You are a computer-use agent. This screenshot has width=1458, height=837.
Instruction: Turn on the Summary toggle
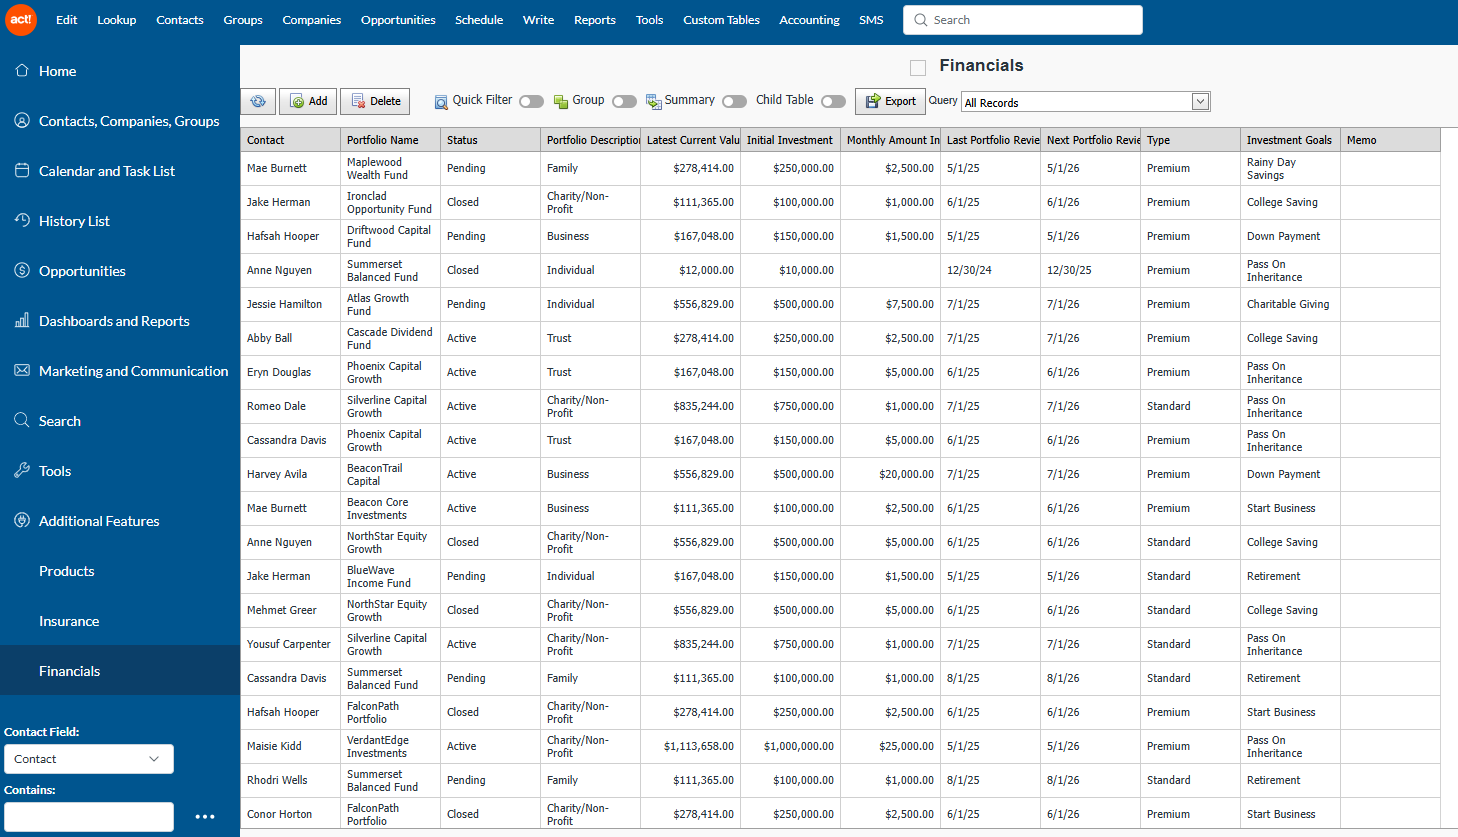pos(734,101)
